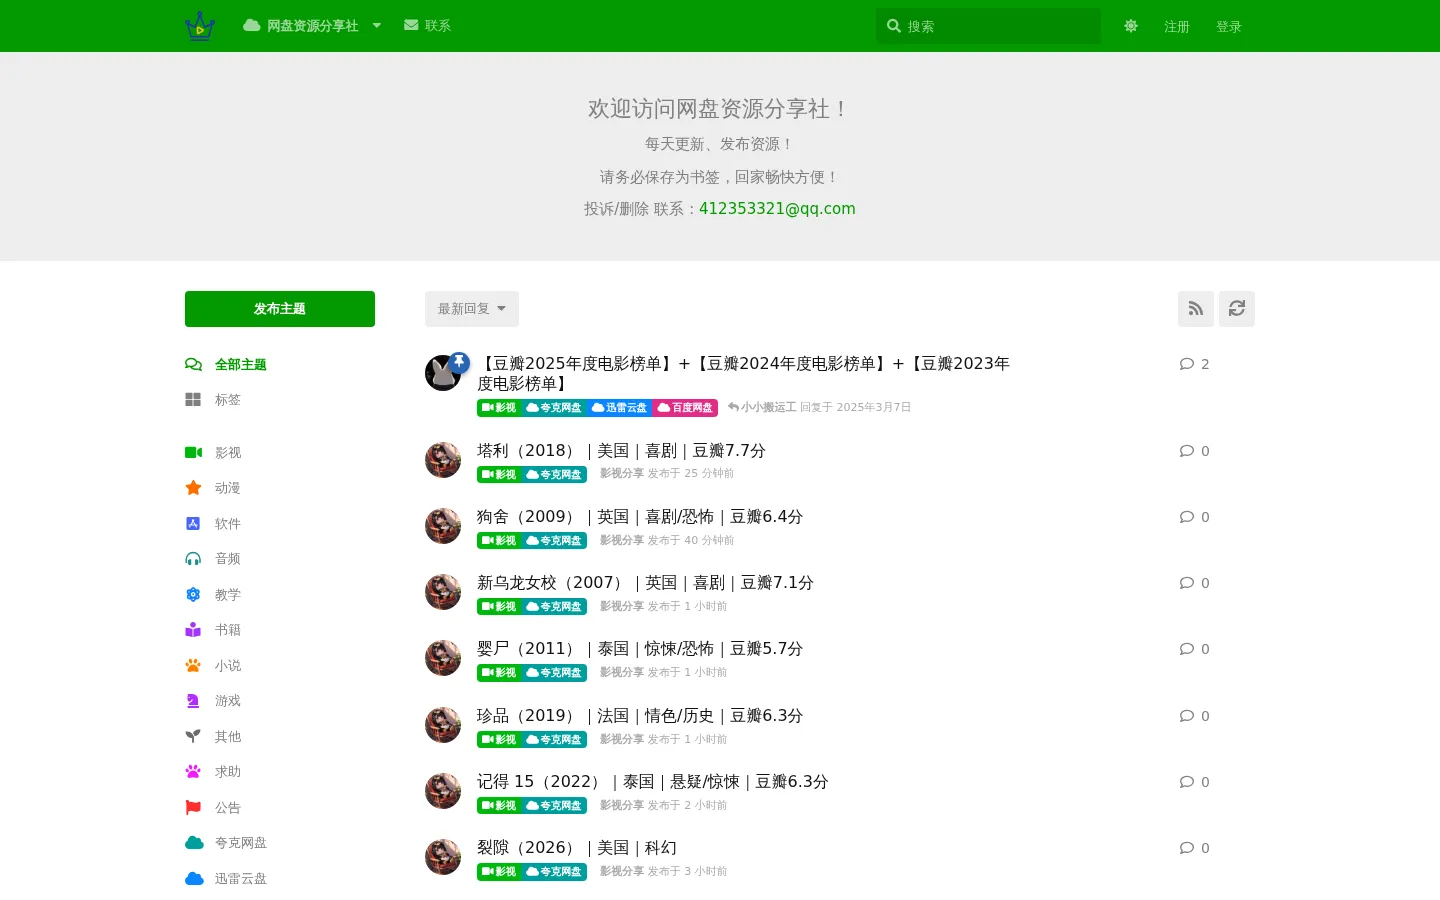
Task: Click the 其他 seedling icon
Action: [x=194, y=737]
